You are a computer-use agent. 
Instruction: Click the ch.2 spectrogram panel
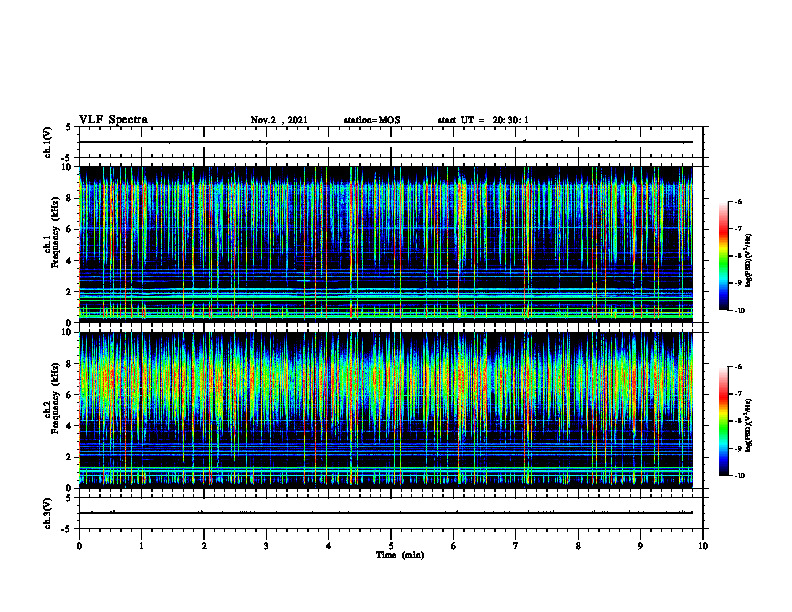coord(386,410)
